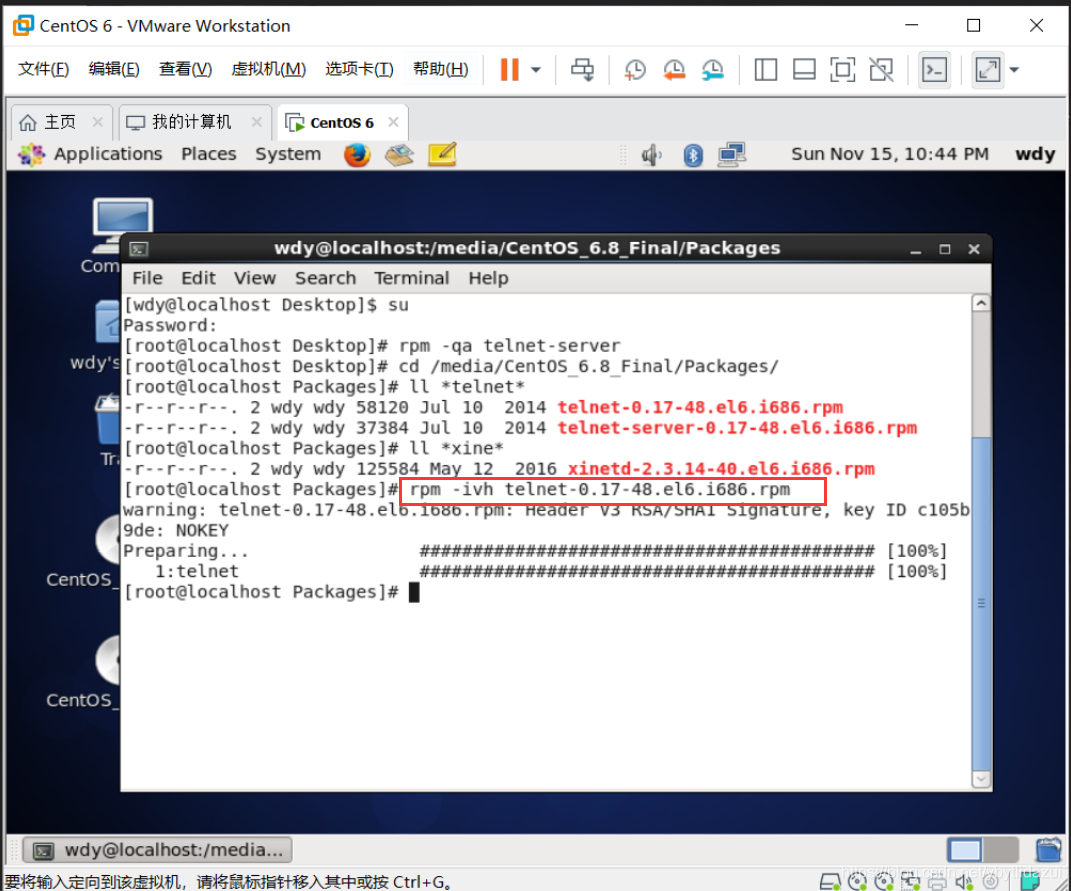1071x891 pixels.
Task: Open the 选项卡(T) menu
Action: click(x=359, y=69)
